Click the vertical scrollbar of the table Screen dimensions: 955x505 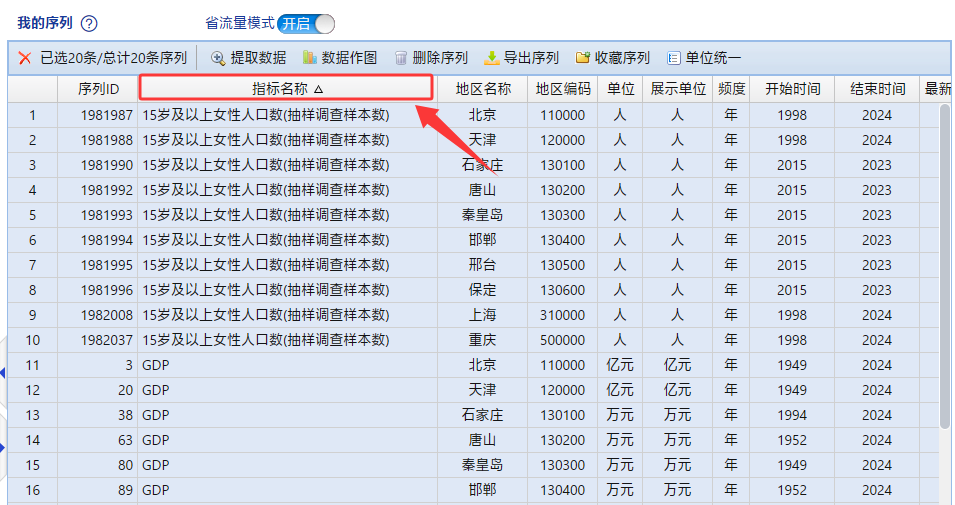pos(945,270)
